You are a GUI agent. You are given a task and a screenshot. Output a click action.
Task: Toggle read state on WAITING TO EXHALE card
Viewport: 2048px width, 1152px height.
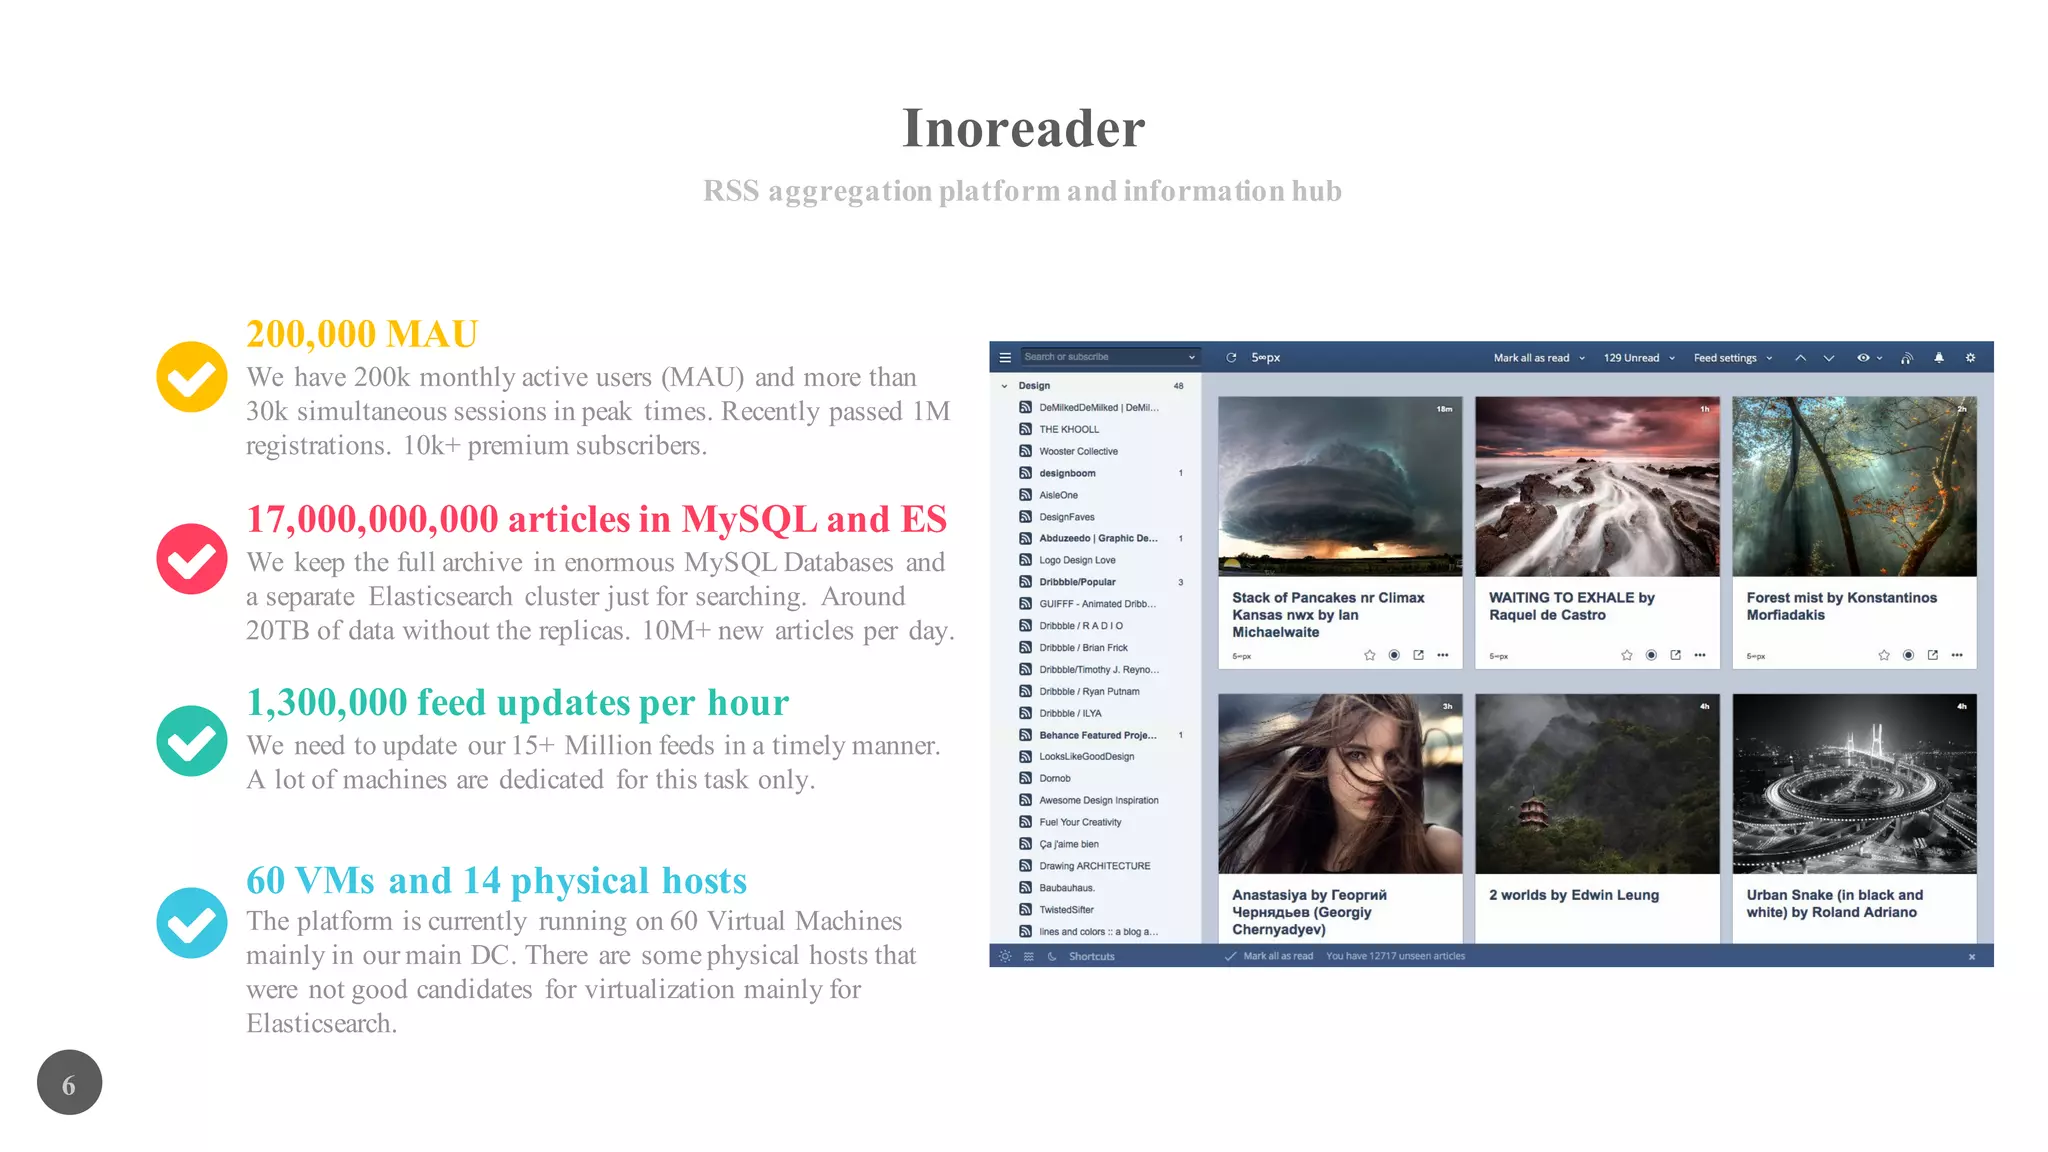(1651, 655)
